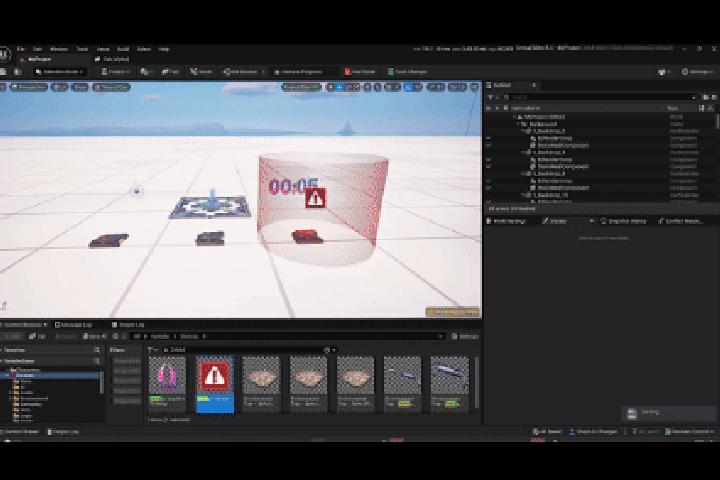Click the maximize viewport icon at the far right
This screenshot has height=480, width=720.
(474, 87)
